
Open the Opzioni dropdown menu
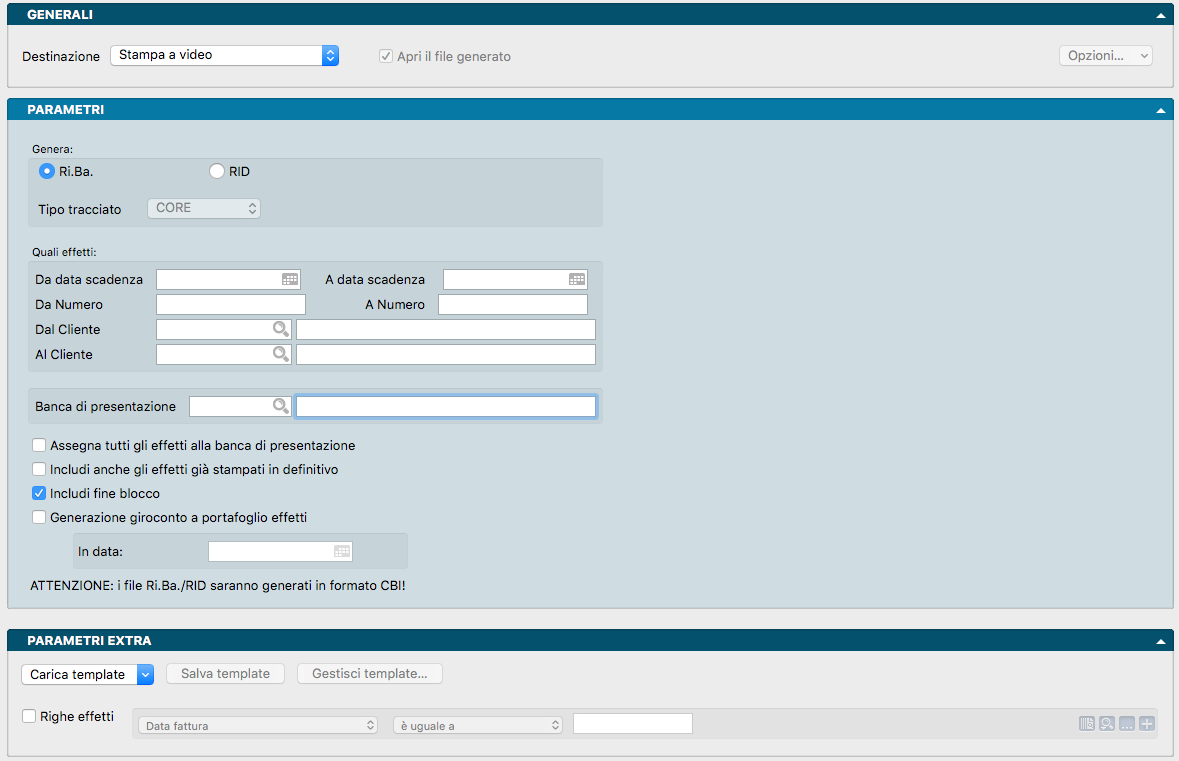[x=1105, y=56]
